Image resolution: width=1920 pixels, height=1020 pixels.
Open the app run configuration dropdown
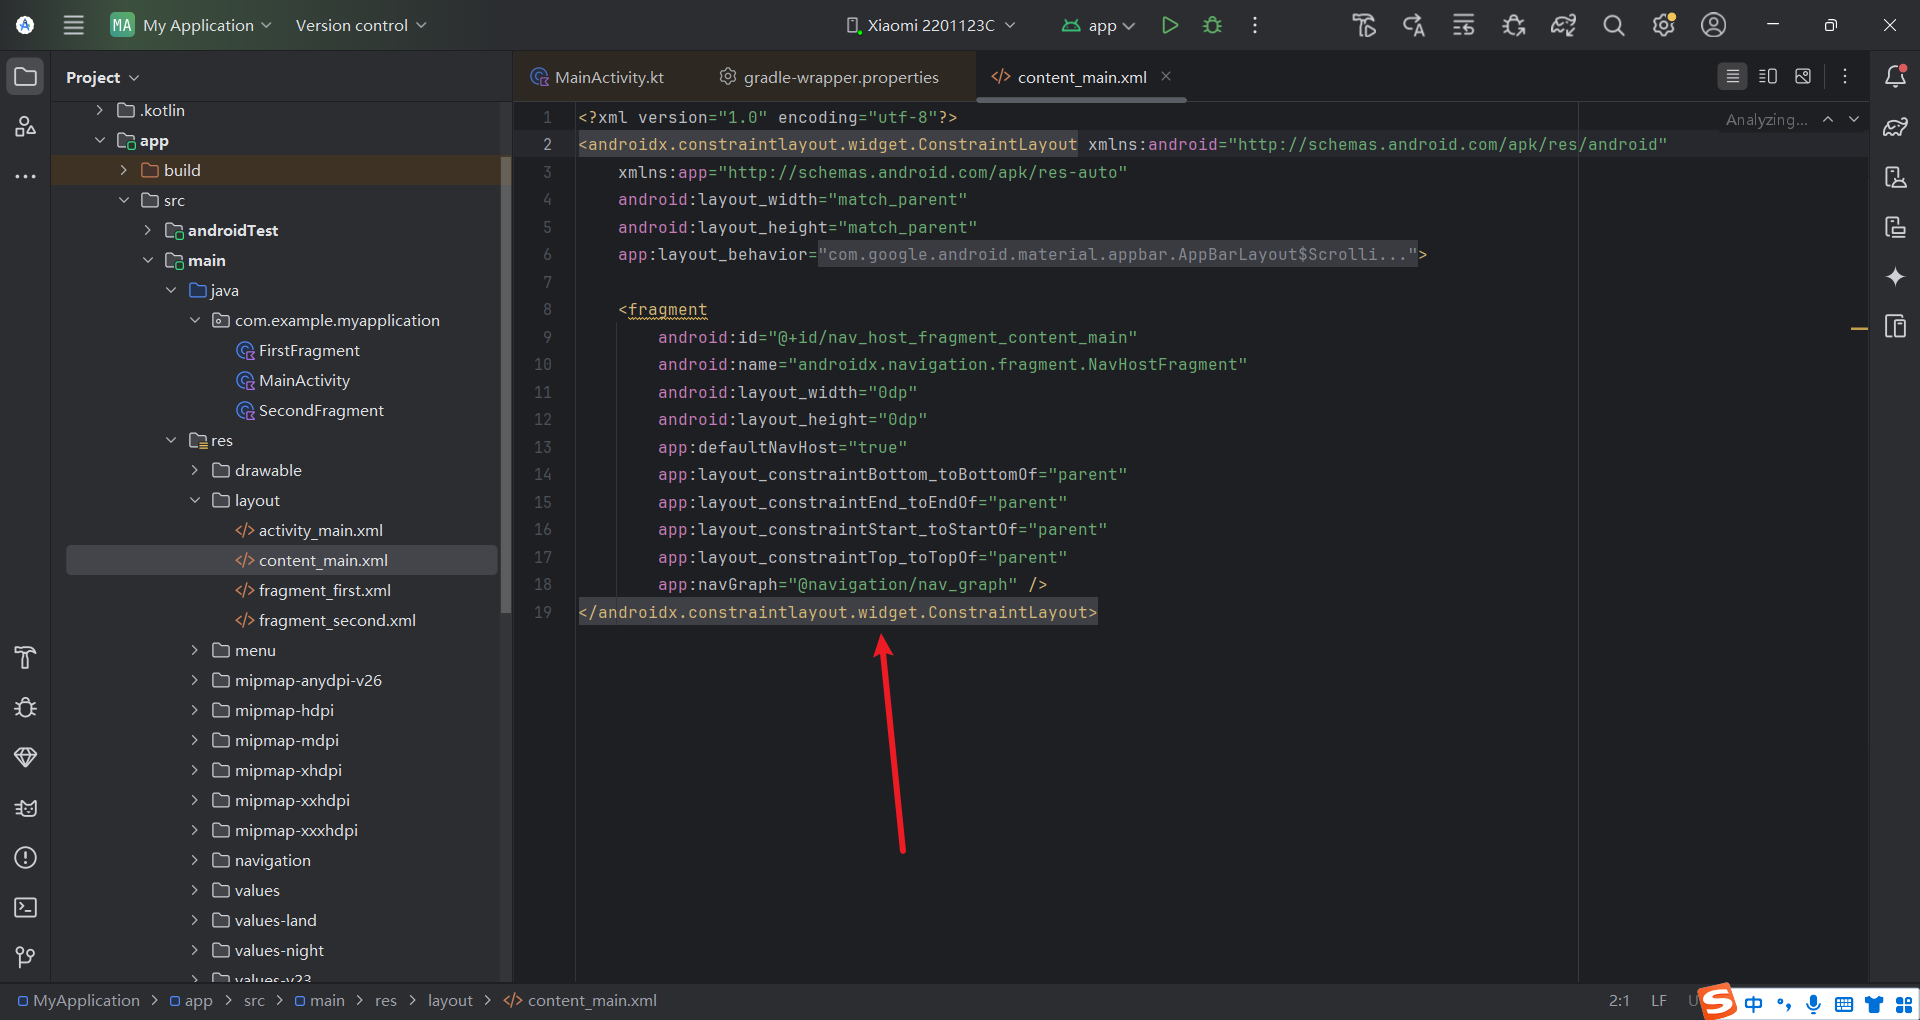click(1098, 25)
